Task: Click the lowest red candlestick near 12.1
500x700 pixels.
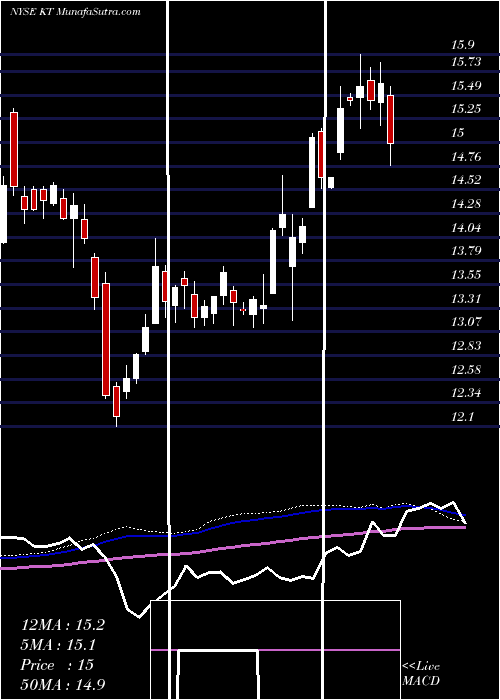Action: coord(117,401)
